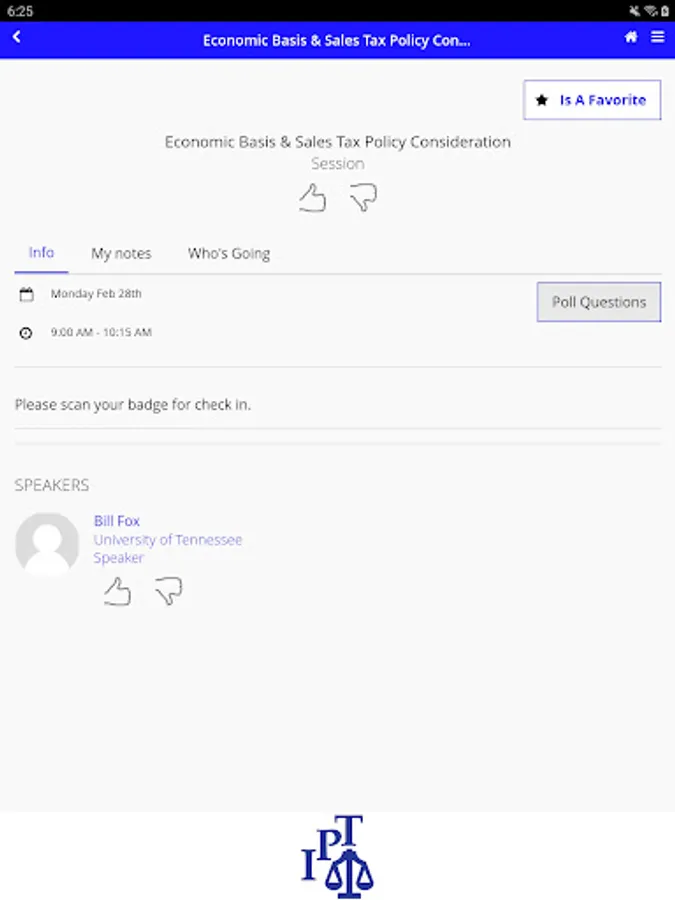This screenshot has width=675, height=900.
Task: Like the session with thumbs up
Action: point(313,198)
